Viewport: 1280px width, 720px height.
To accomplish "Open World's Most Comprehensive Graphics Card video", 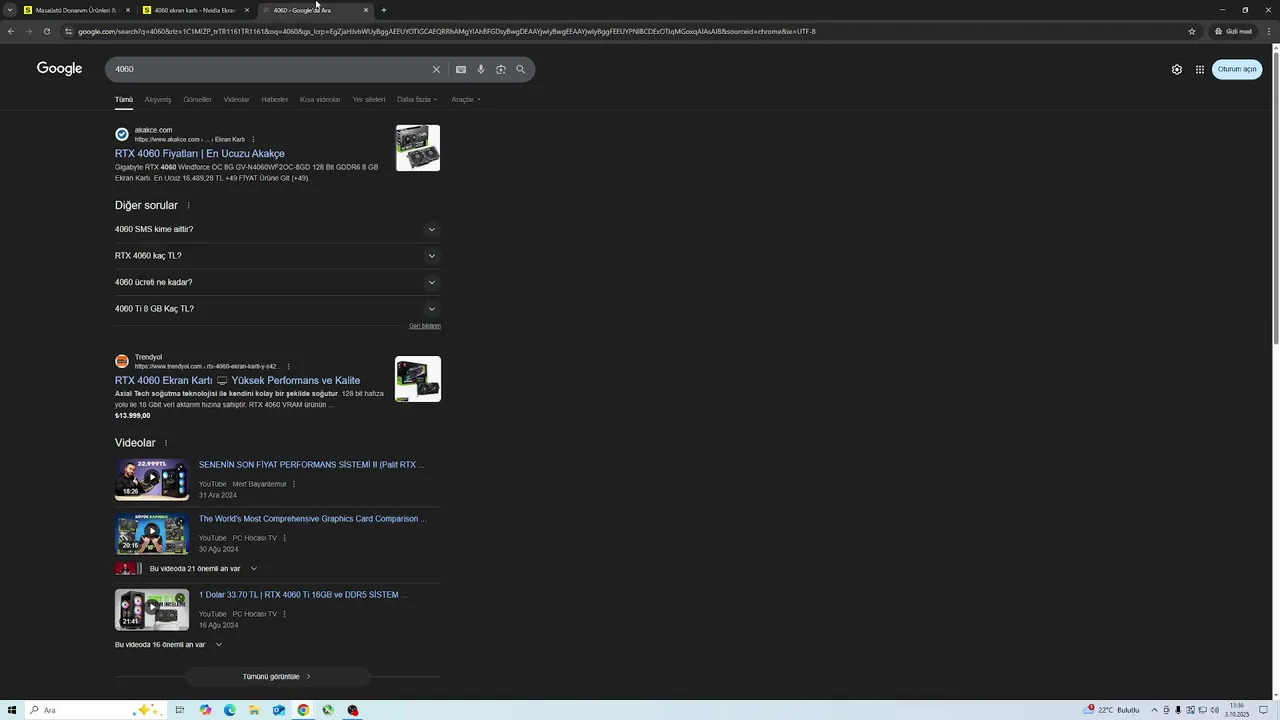I will [313, 519].
